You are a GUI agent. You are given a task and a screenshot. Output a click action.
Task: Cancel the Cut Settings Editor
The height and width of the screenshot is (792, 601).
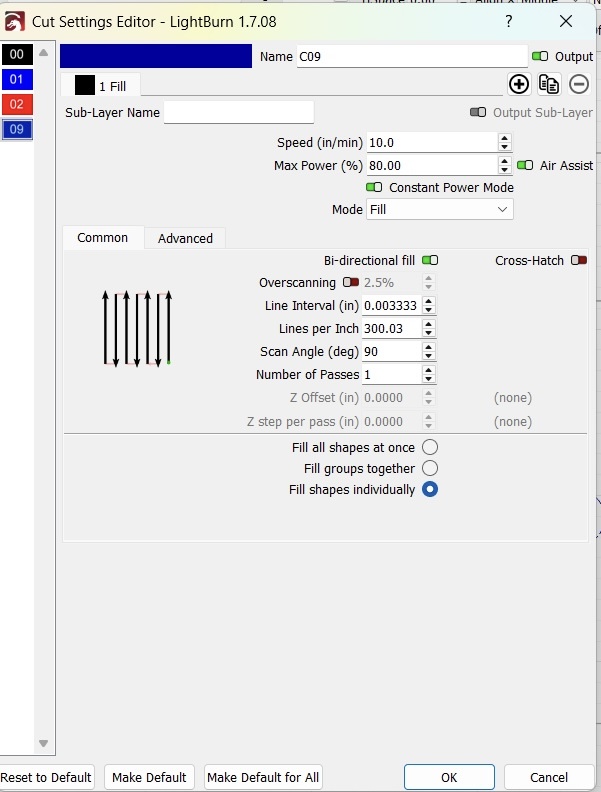click(x=548, y=777)
